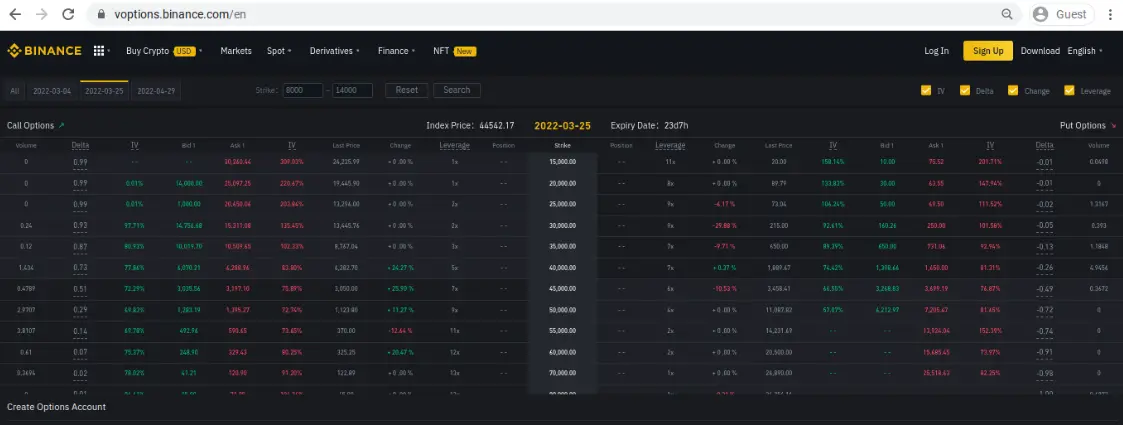The height and width of the screenshot is (425, 1123).
Task: Click the minimum strike field showing 8000
Action: (302, 90)
